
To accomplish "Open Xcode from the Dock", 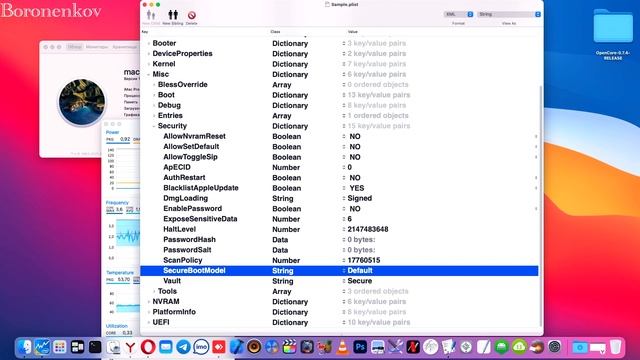I will tap(236, 347).
